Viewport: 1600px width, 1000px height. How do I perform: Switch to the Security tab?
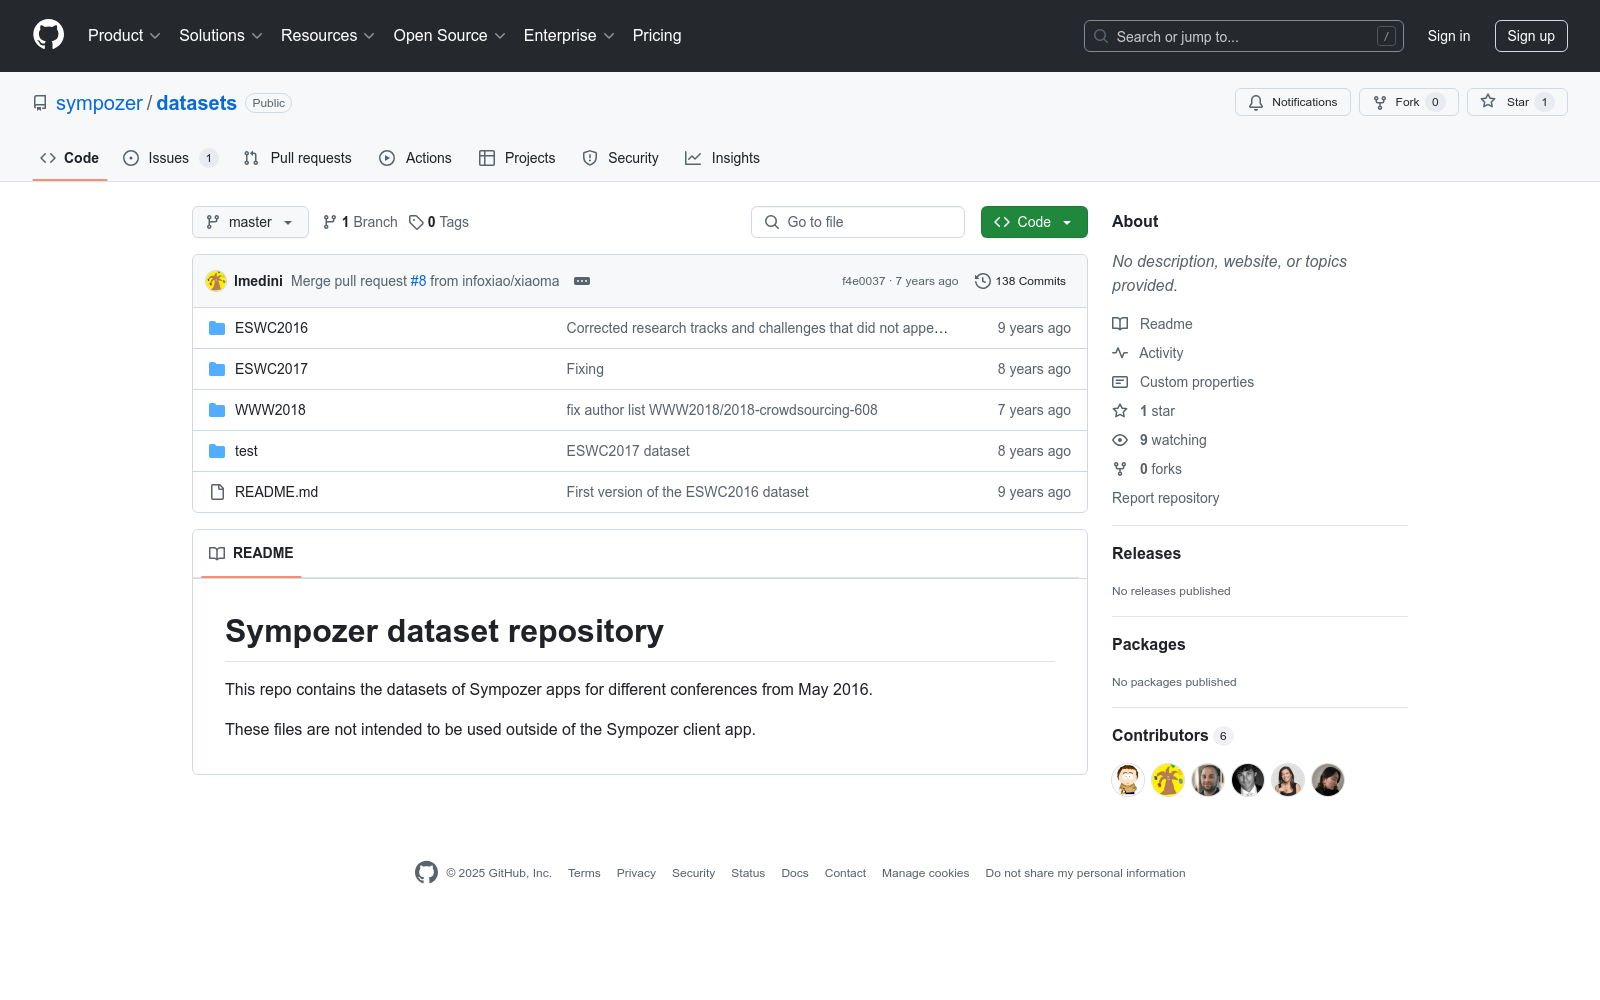[x=621, y=158]
